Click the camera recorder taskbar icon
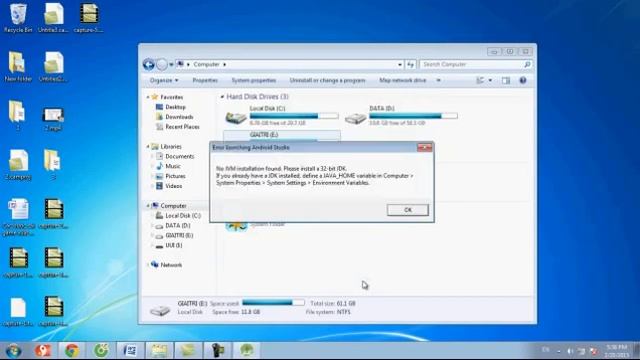640x360 pixels. 218,351
